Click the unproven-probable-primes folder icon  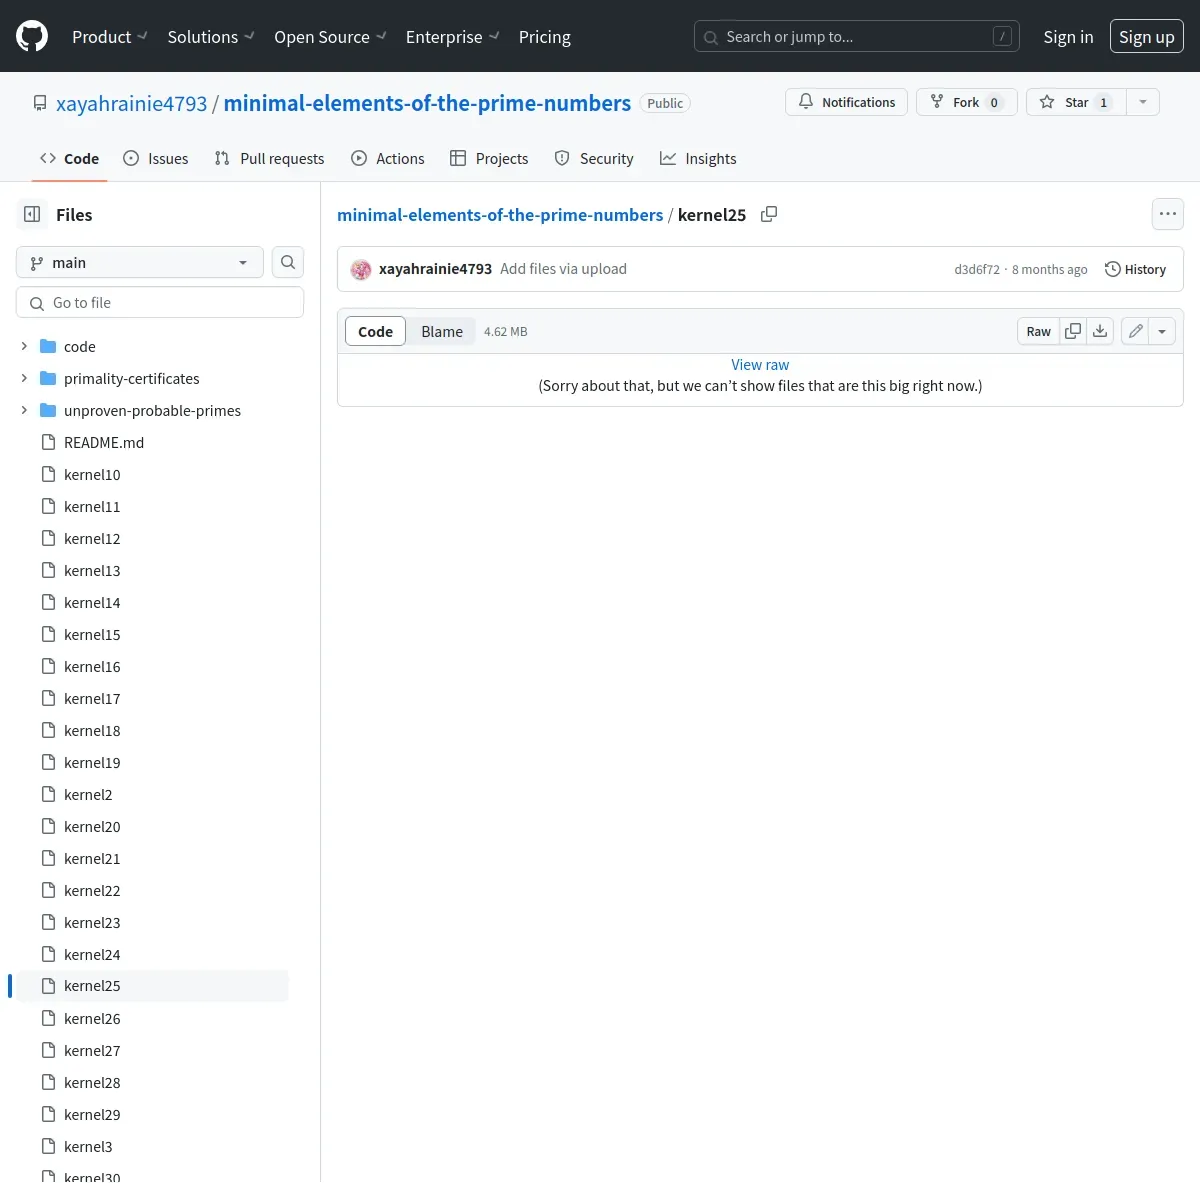pos(48,410)
